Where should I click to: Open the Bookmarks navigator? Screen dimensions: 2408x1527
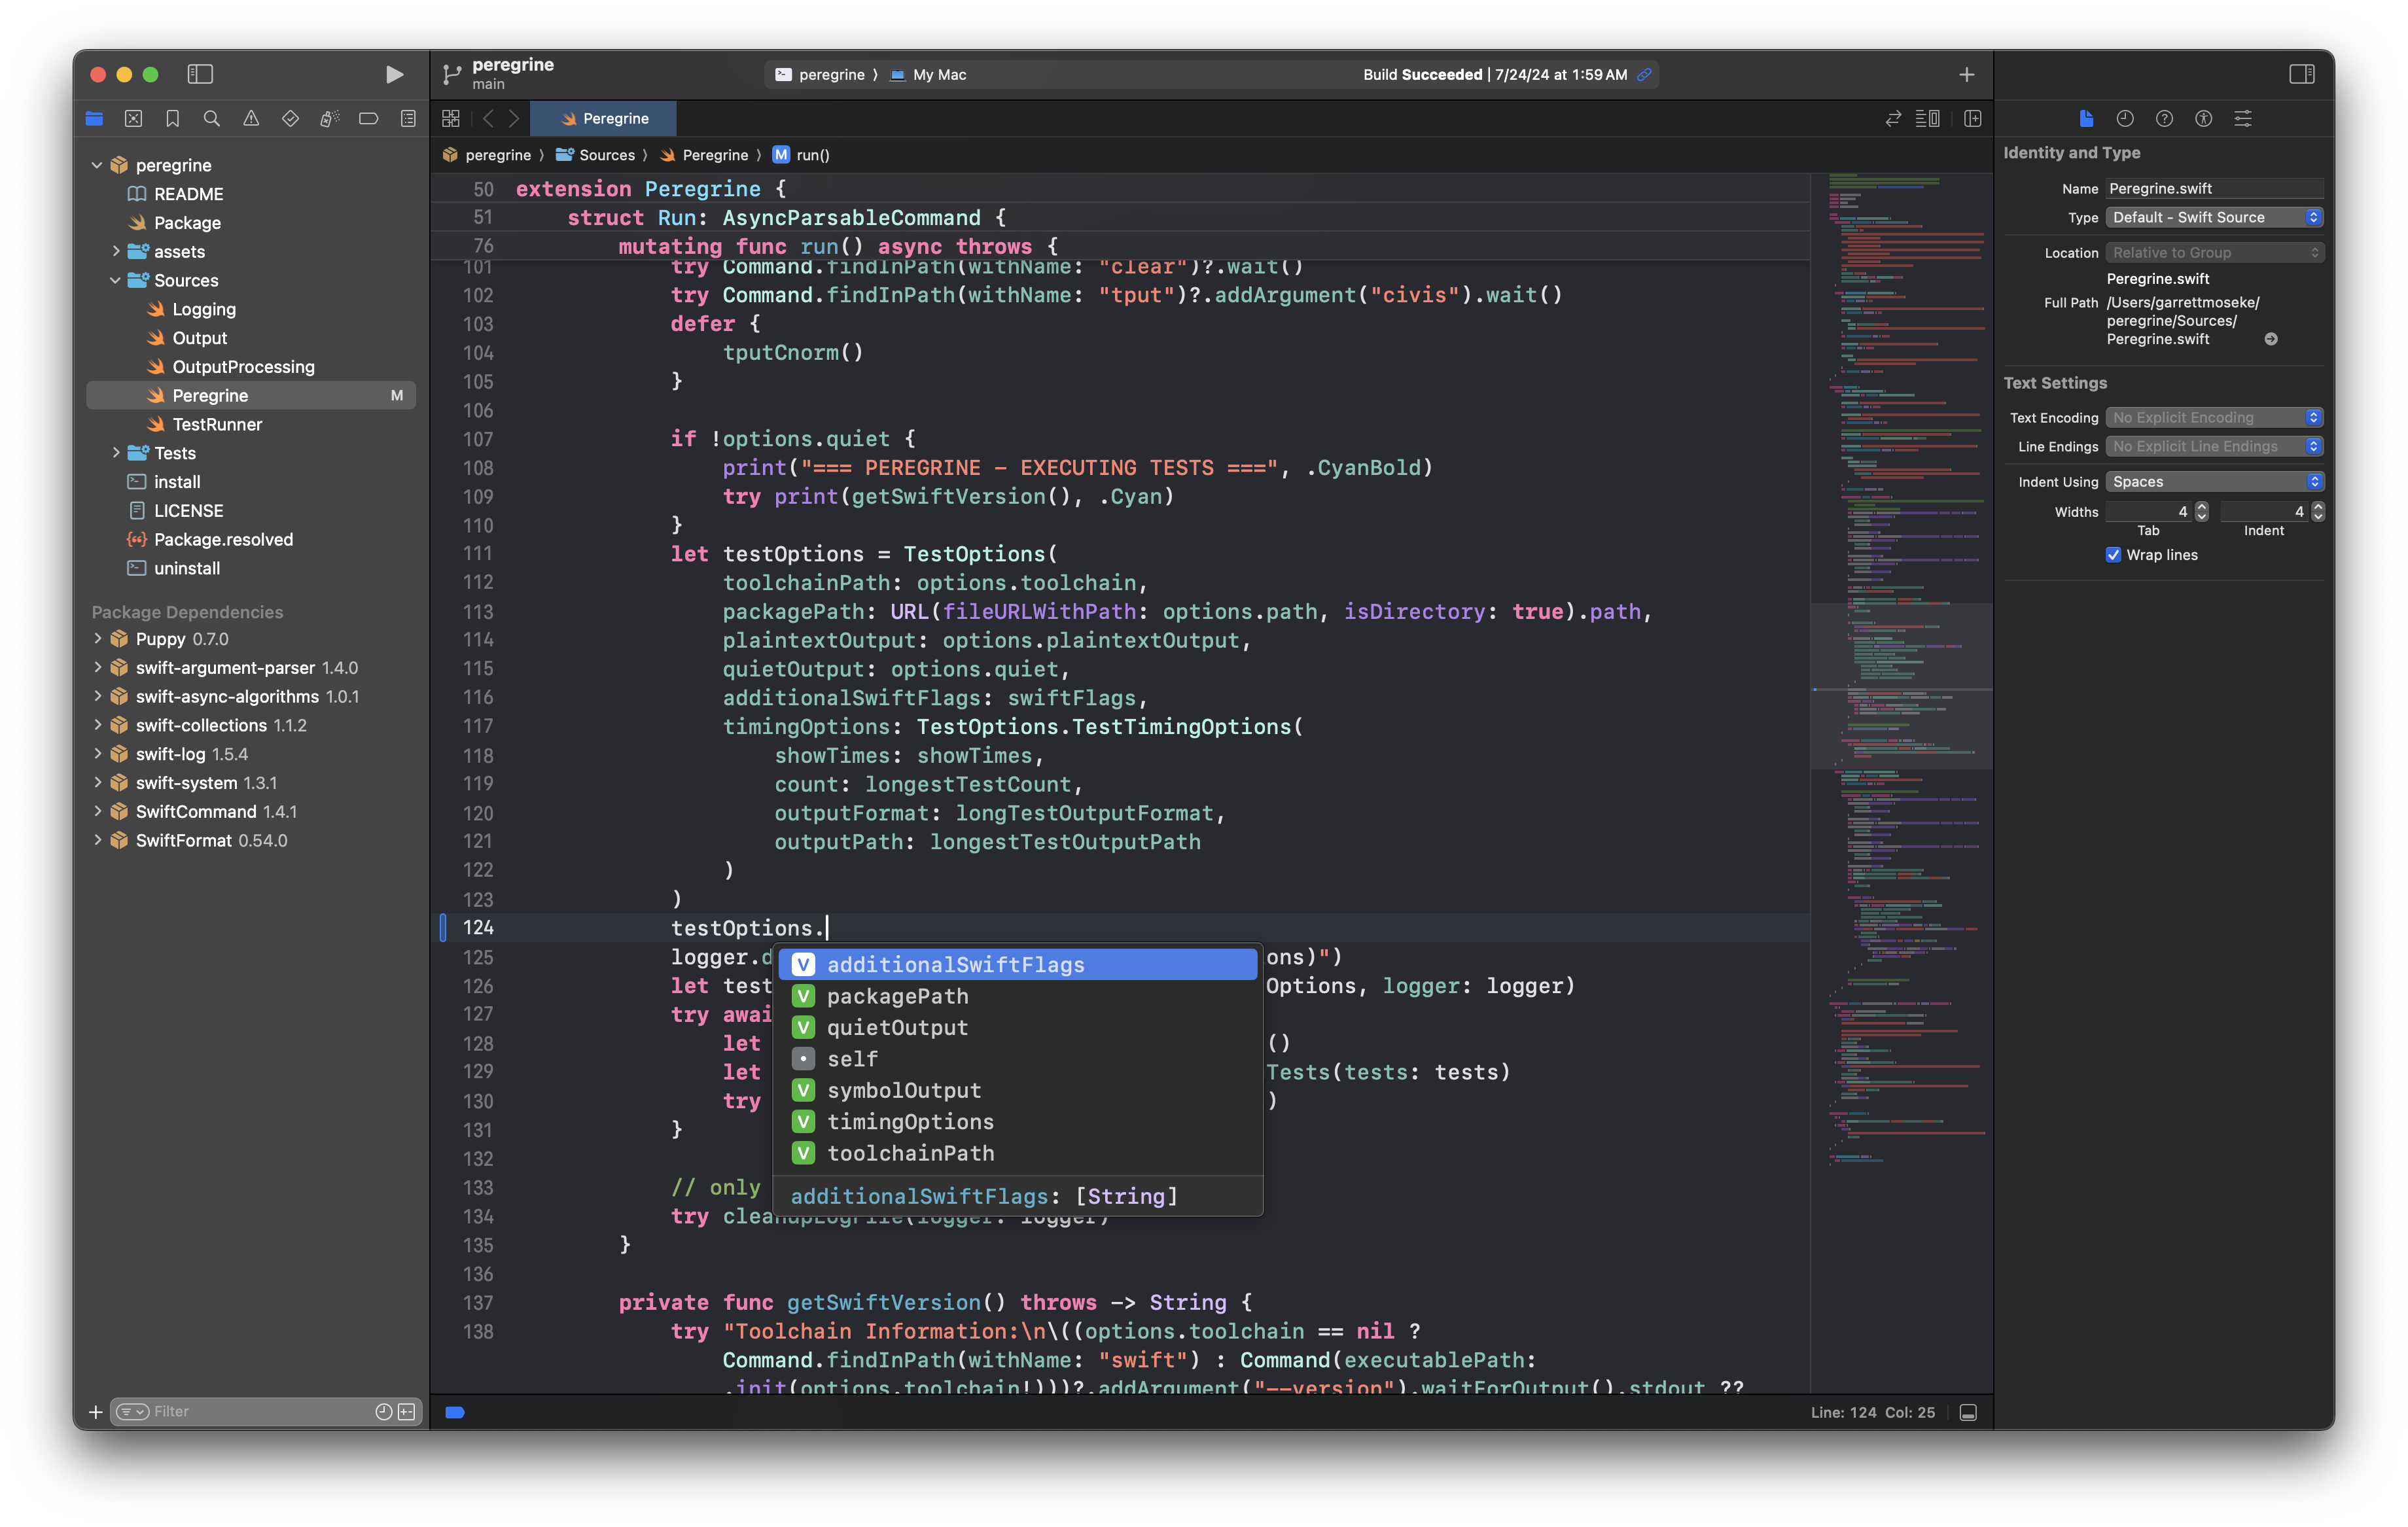pyautogui.click(x=172, y=118)
